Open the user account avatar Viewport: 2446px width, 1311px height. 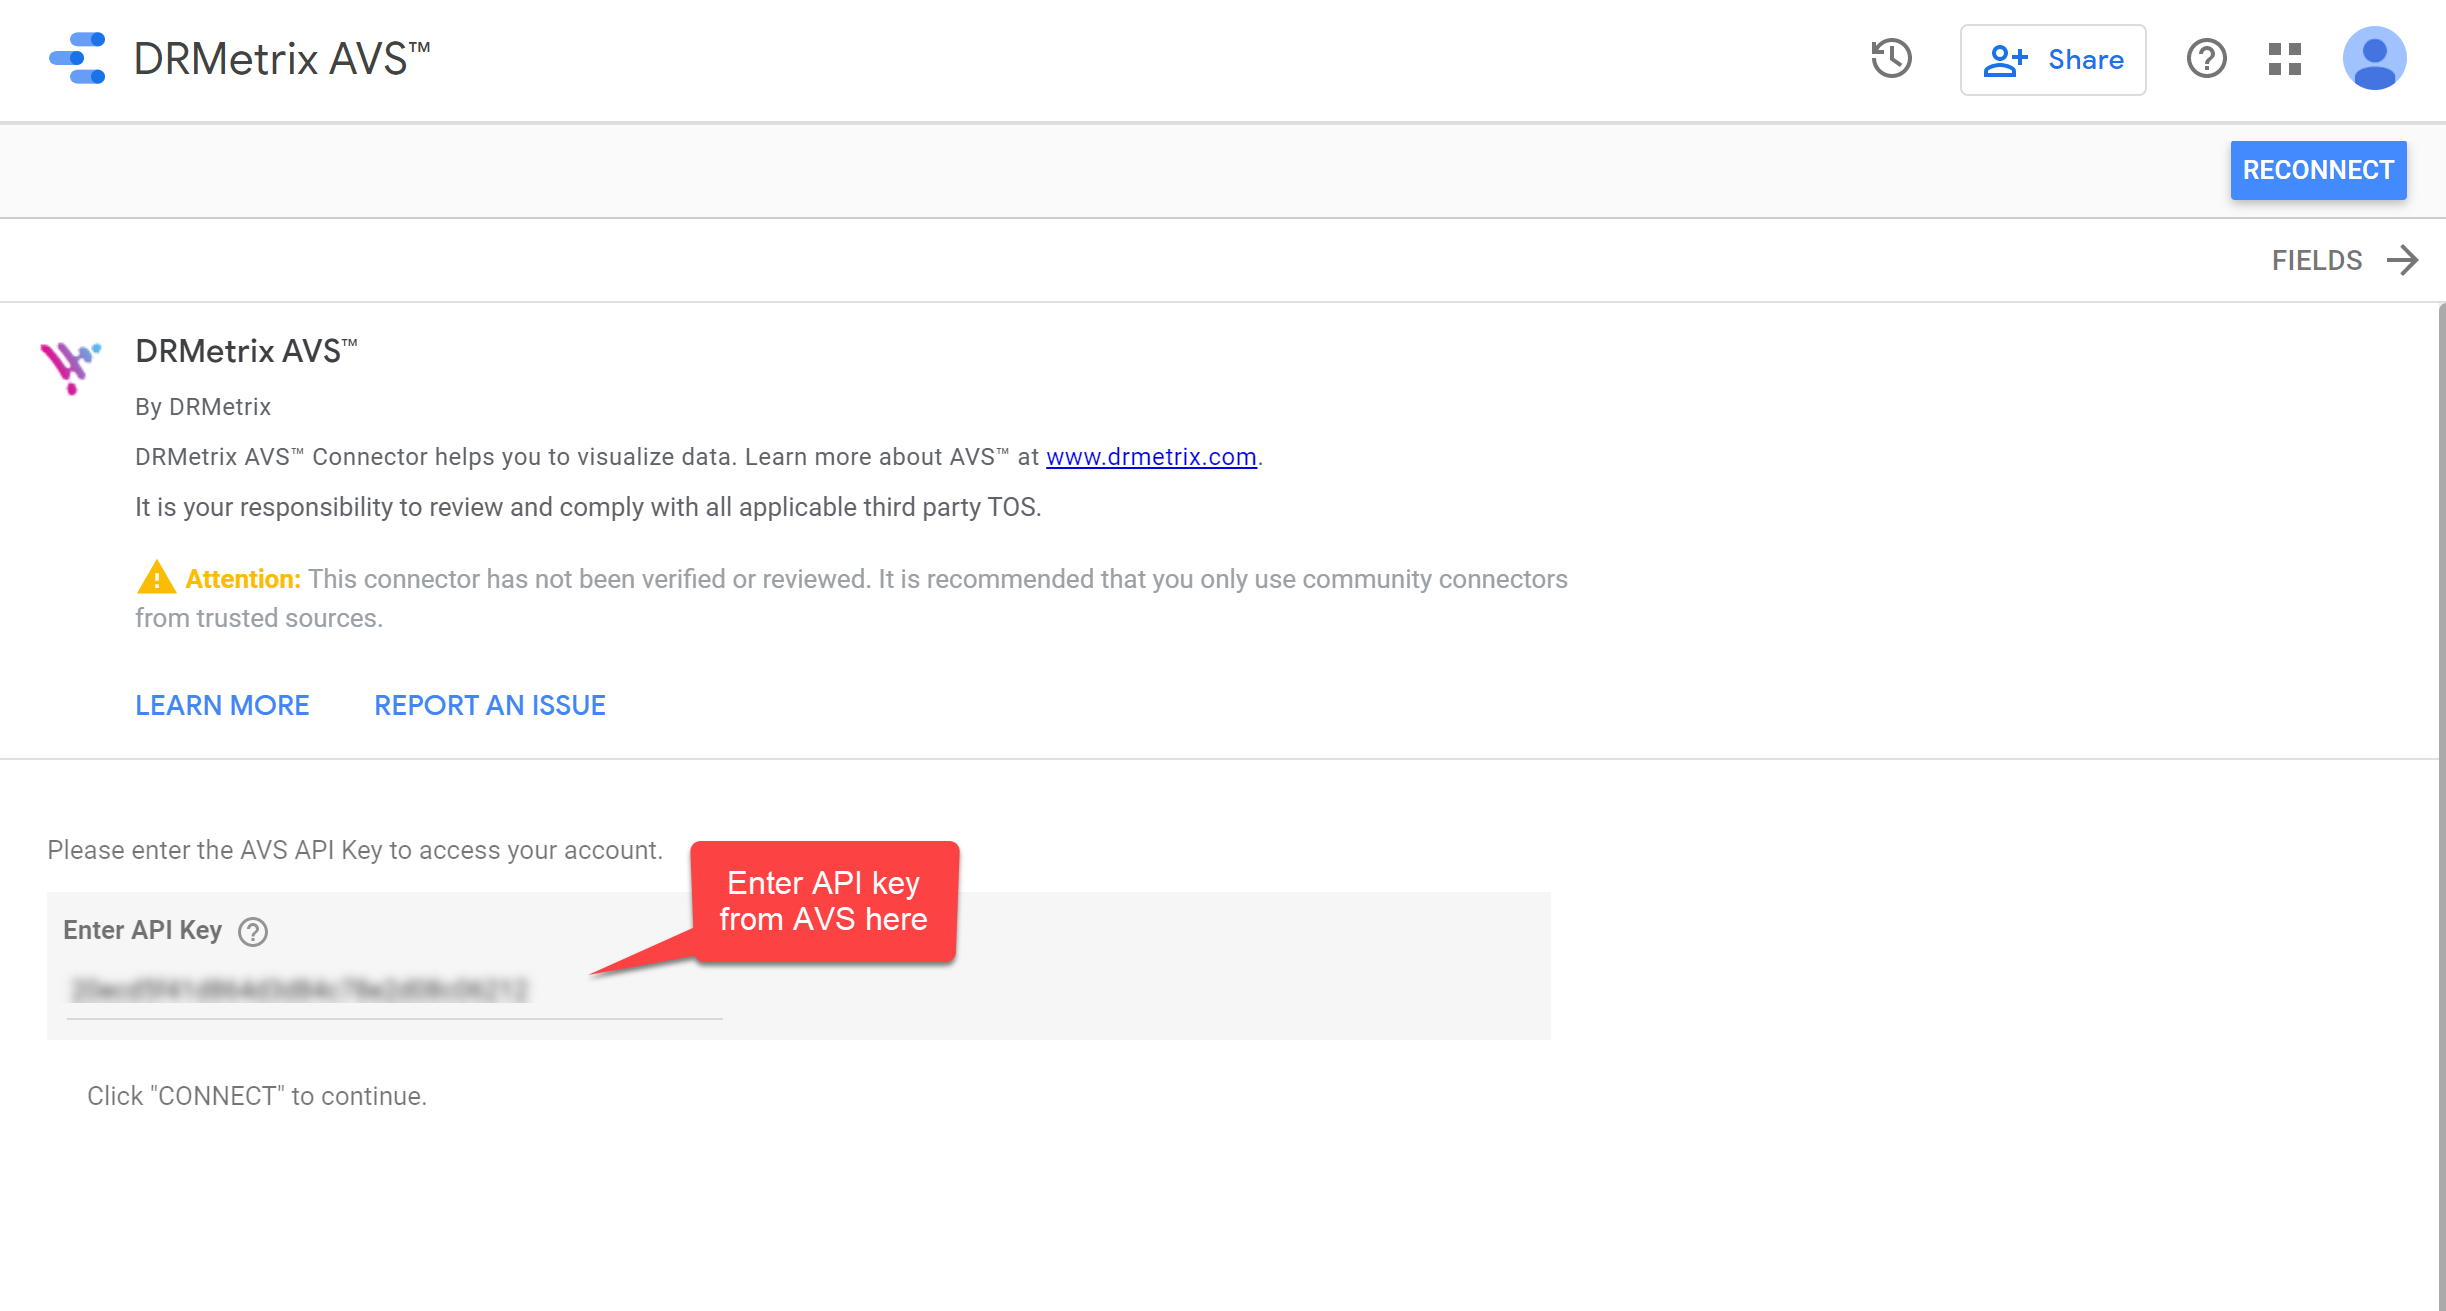coord(2374,59)
